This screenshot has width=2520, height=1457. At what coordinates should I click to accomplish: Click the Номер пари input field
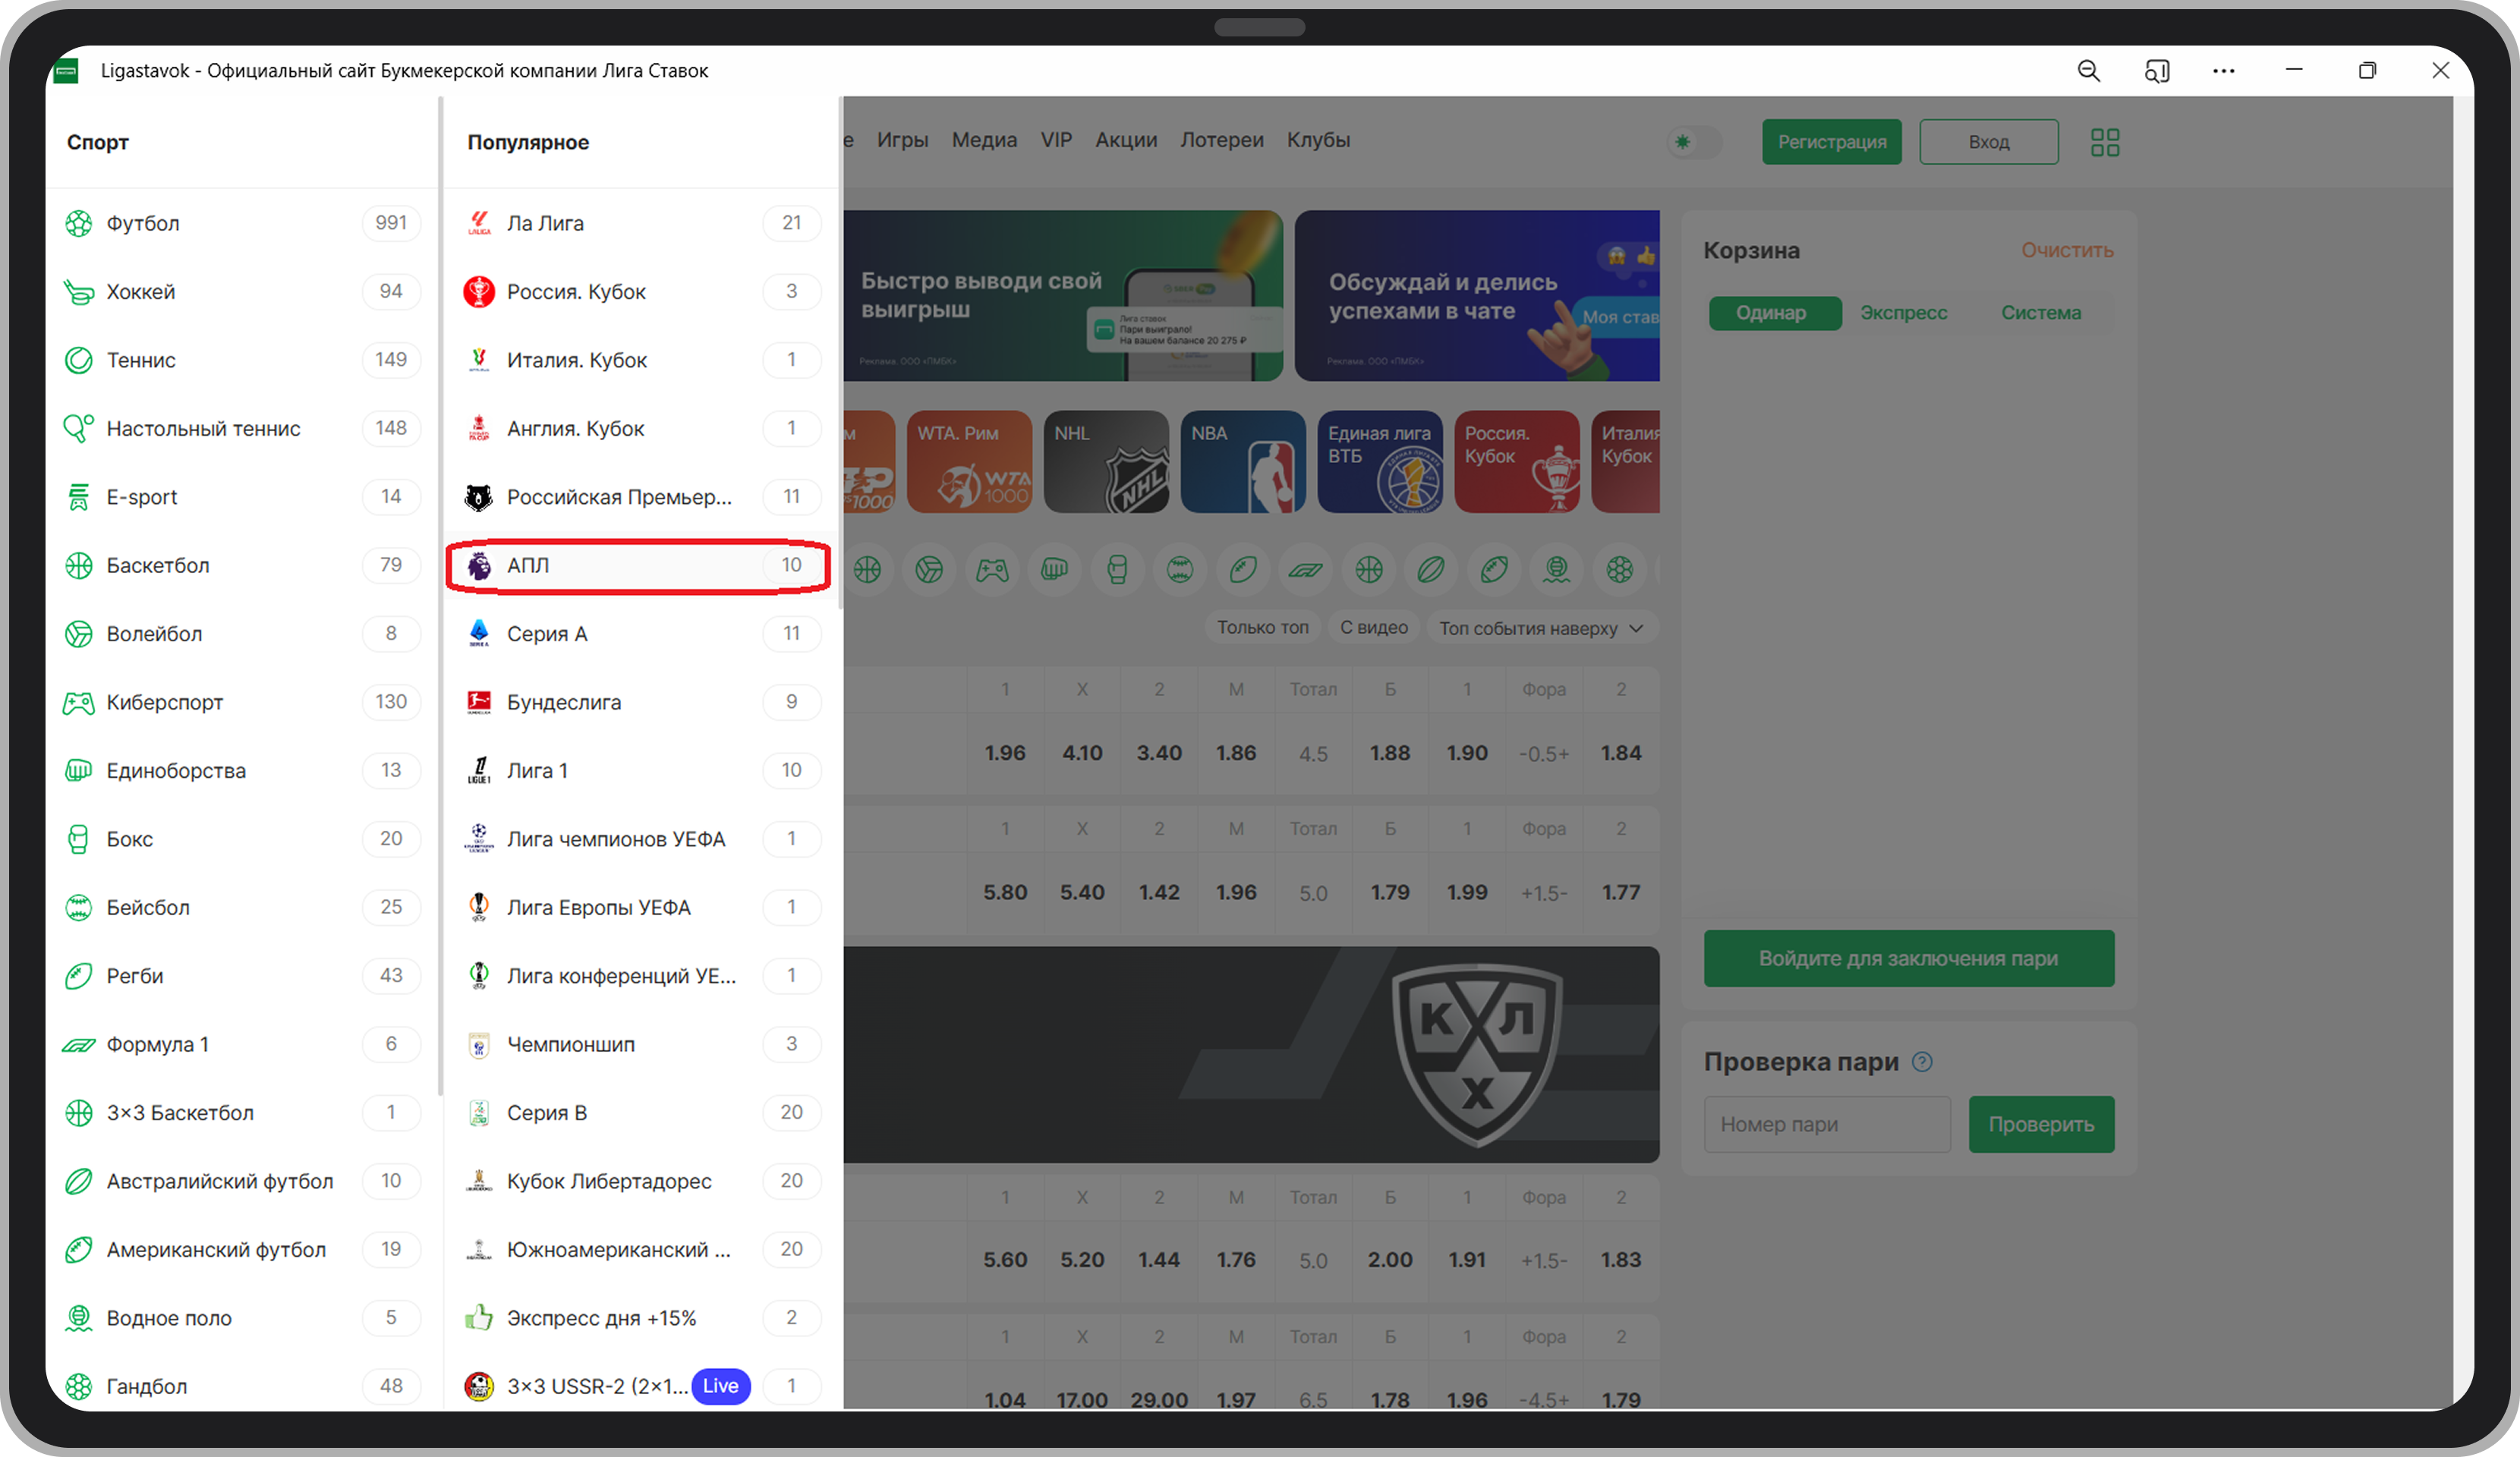coord(1826,1125)
